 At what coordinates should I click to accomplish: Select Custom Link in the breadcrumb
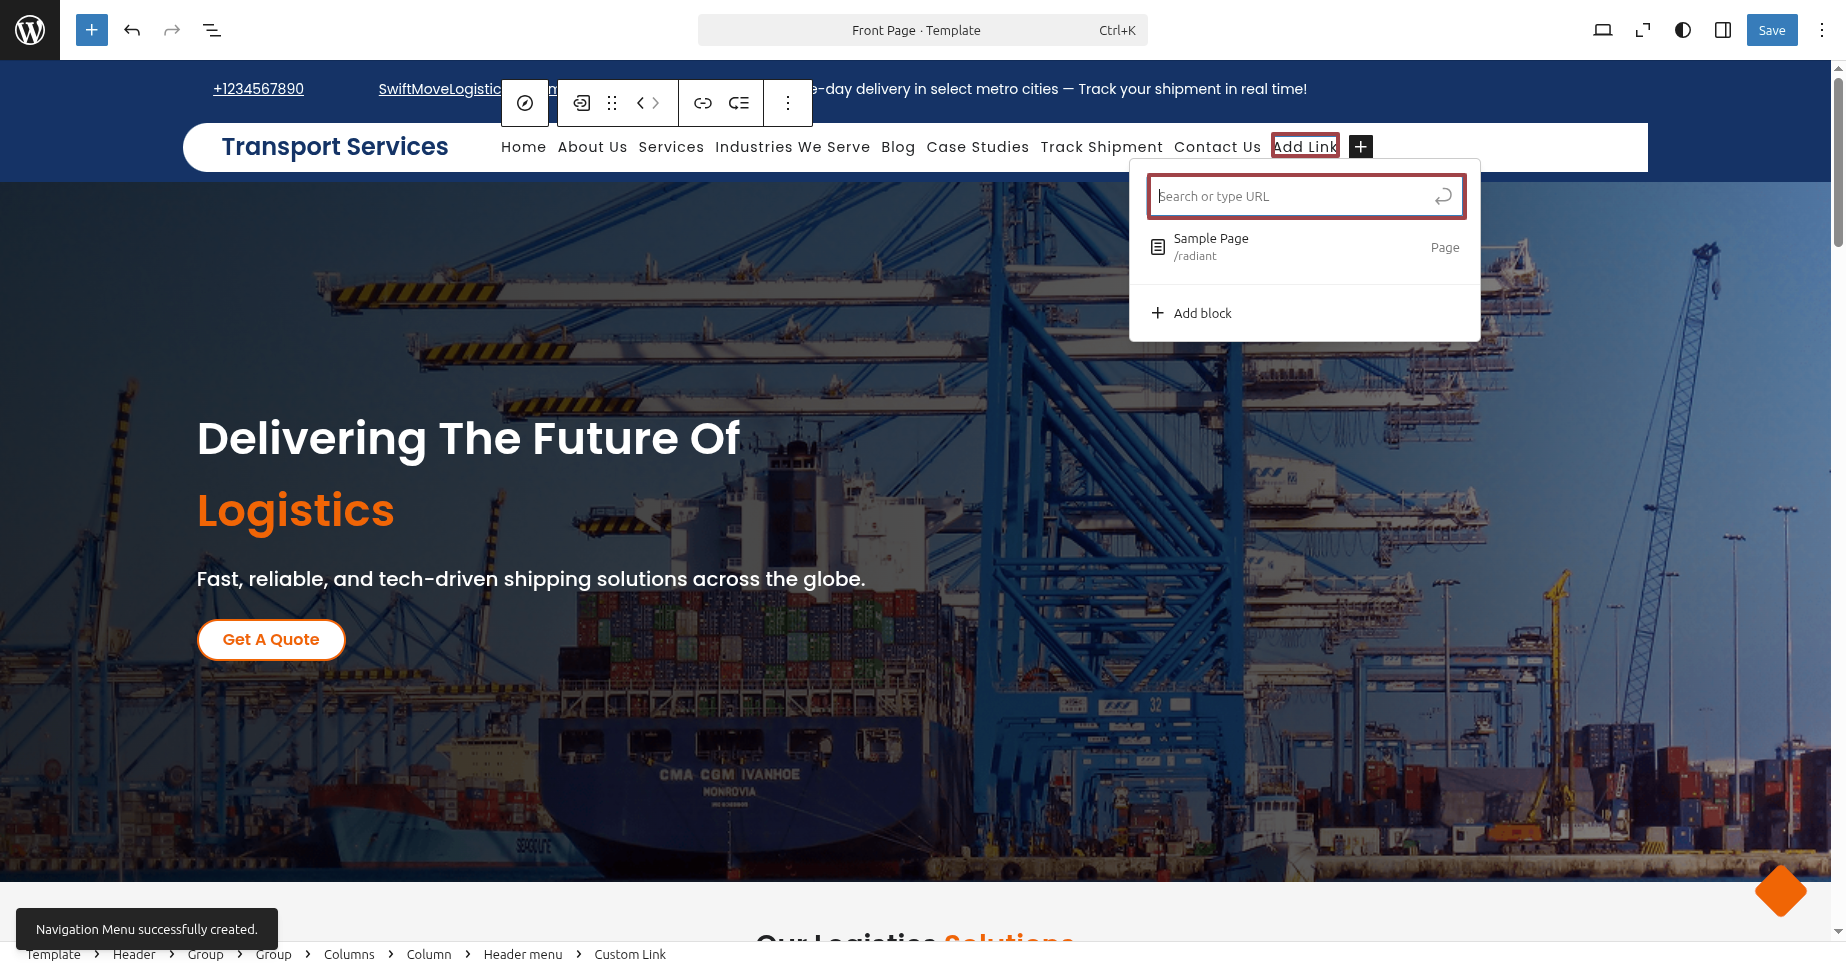coord(630,954)
